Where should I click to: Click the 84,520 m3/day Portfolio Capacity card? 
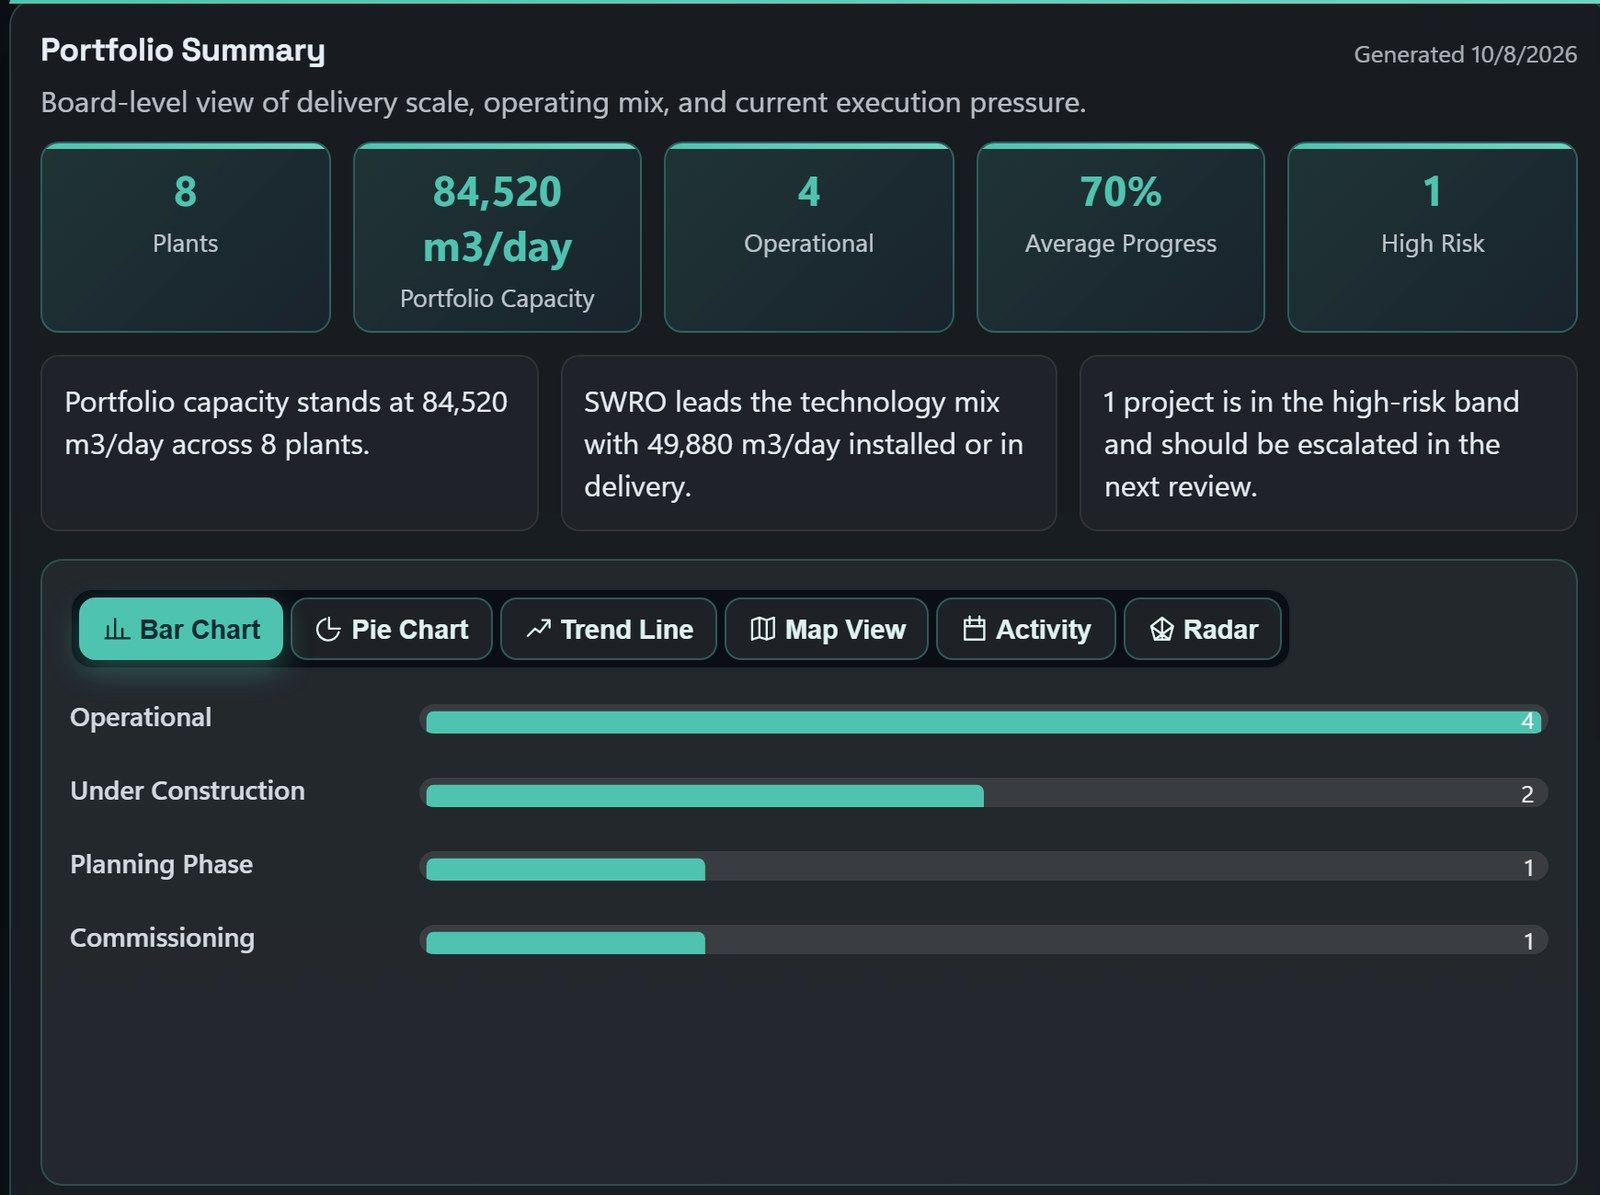click(497, 237)
